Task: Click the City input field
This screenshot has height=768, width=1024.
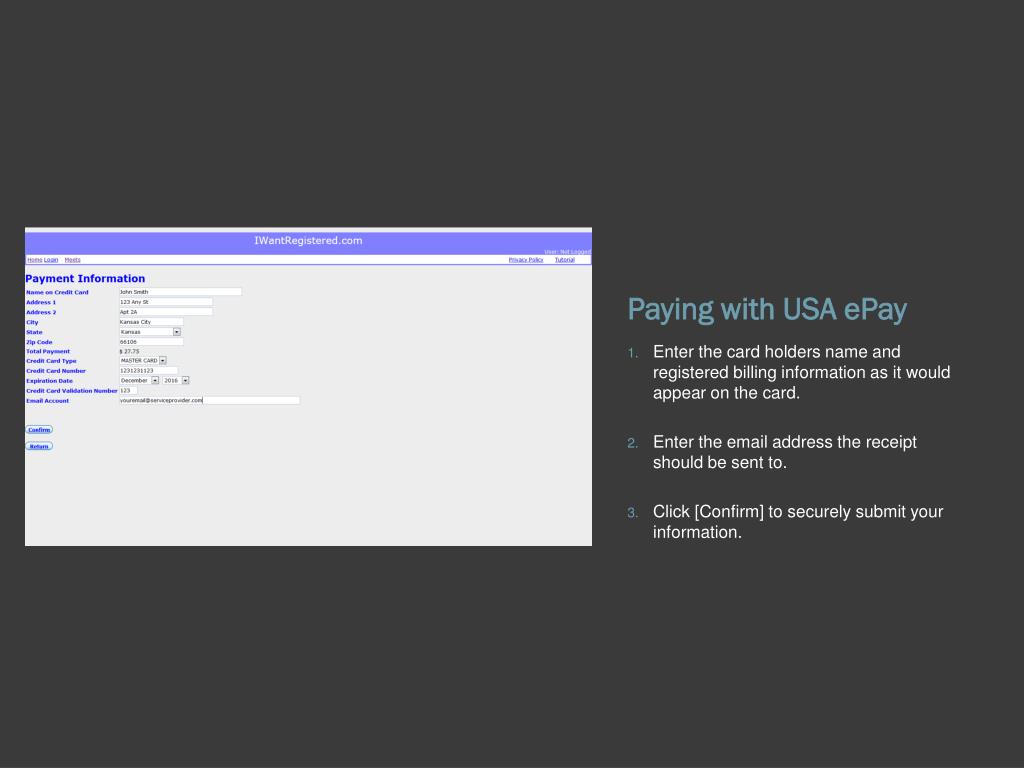Action: point(151,322)
